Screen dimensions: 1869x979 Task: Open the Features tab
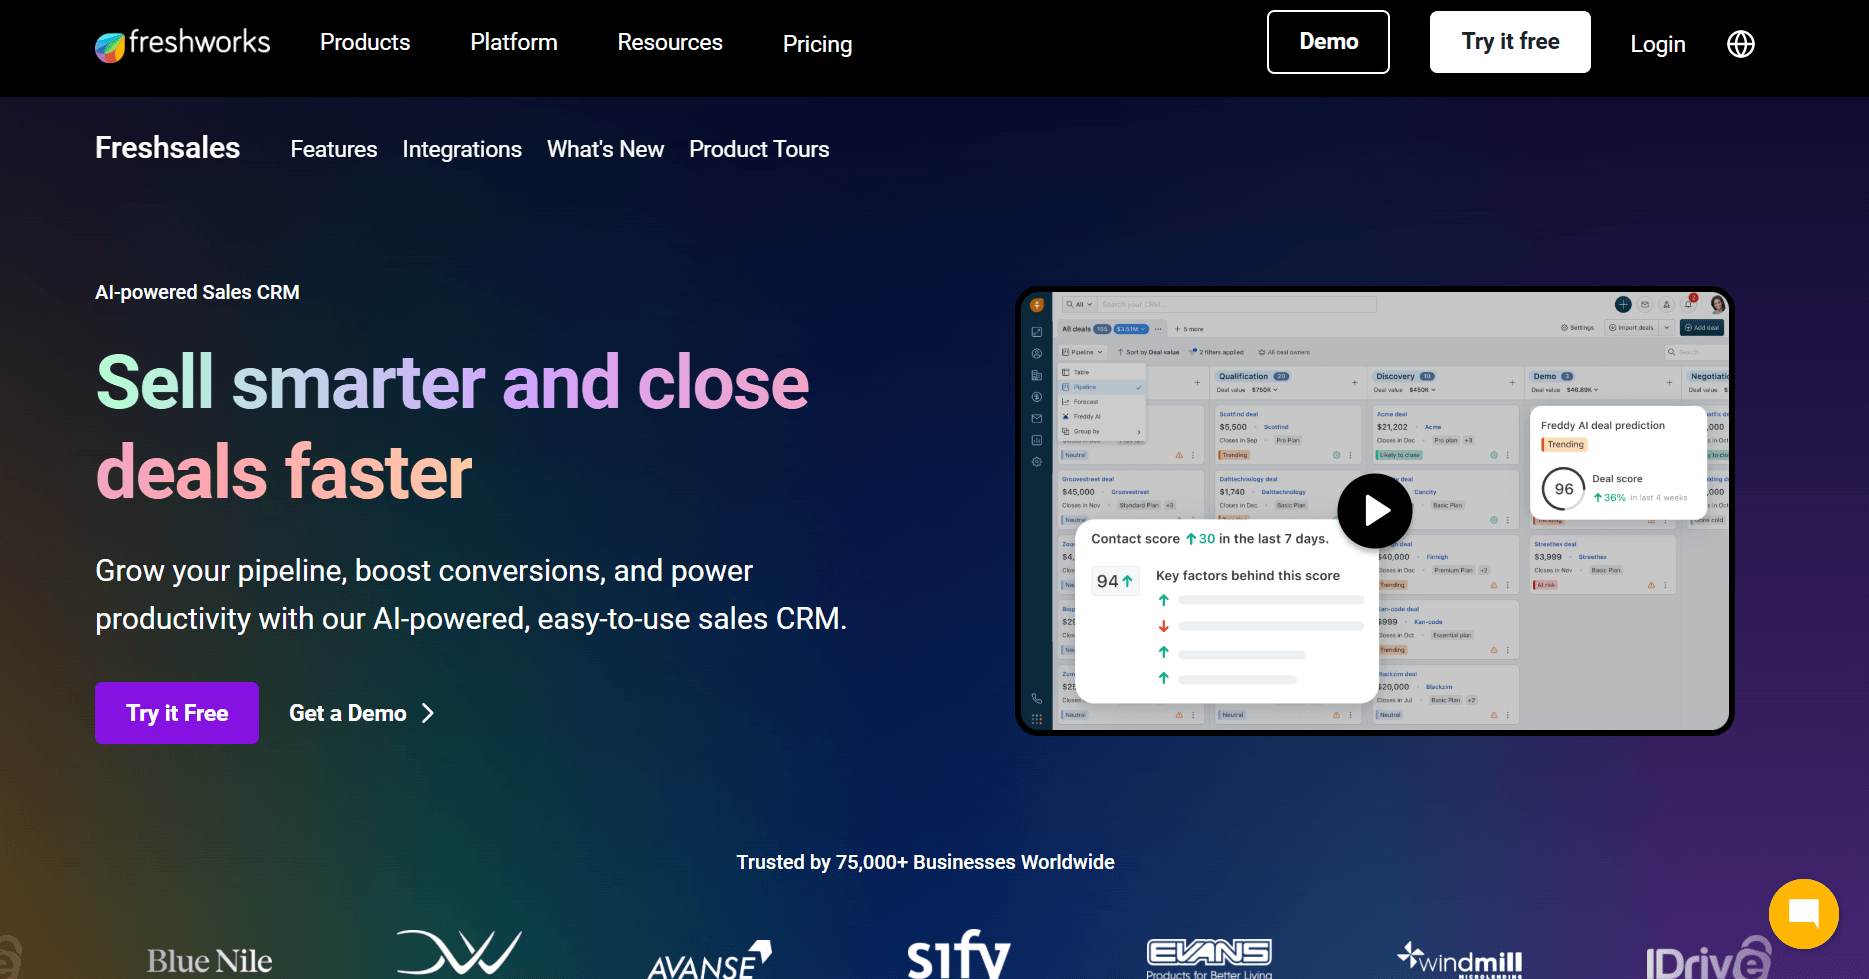334,149
